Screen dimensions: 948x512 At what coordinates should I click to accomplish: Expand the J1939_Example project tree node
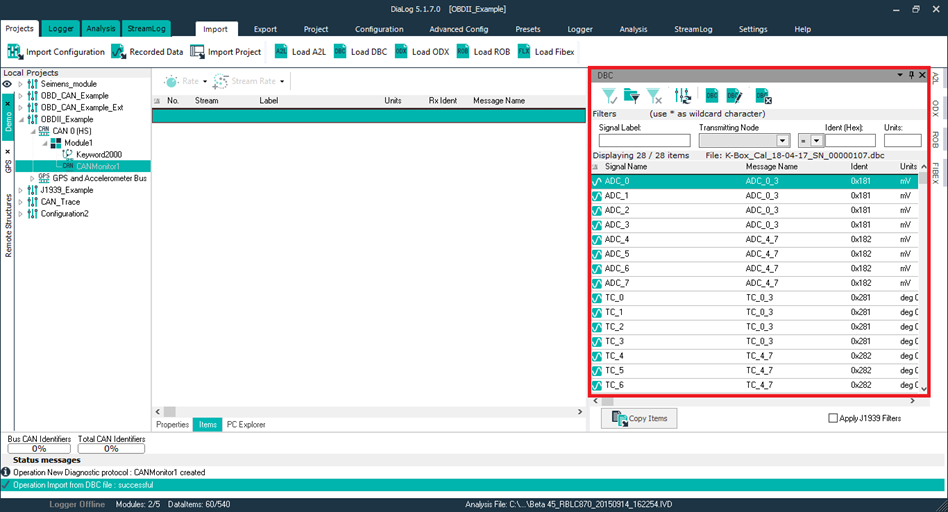pos(21,190)
